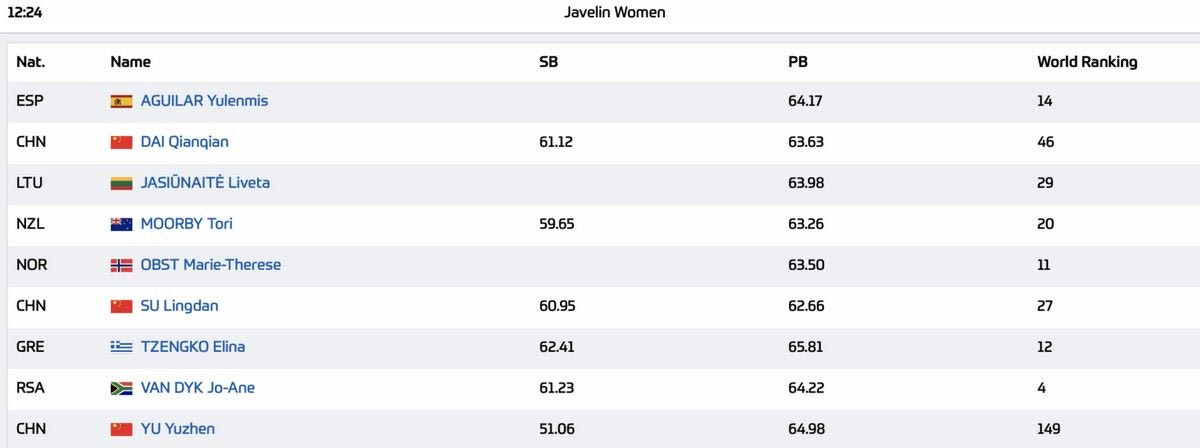
Task: Open DAI Qianqian athlete profile
Action: (x=184, y=142)
